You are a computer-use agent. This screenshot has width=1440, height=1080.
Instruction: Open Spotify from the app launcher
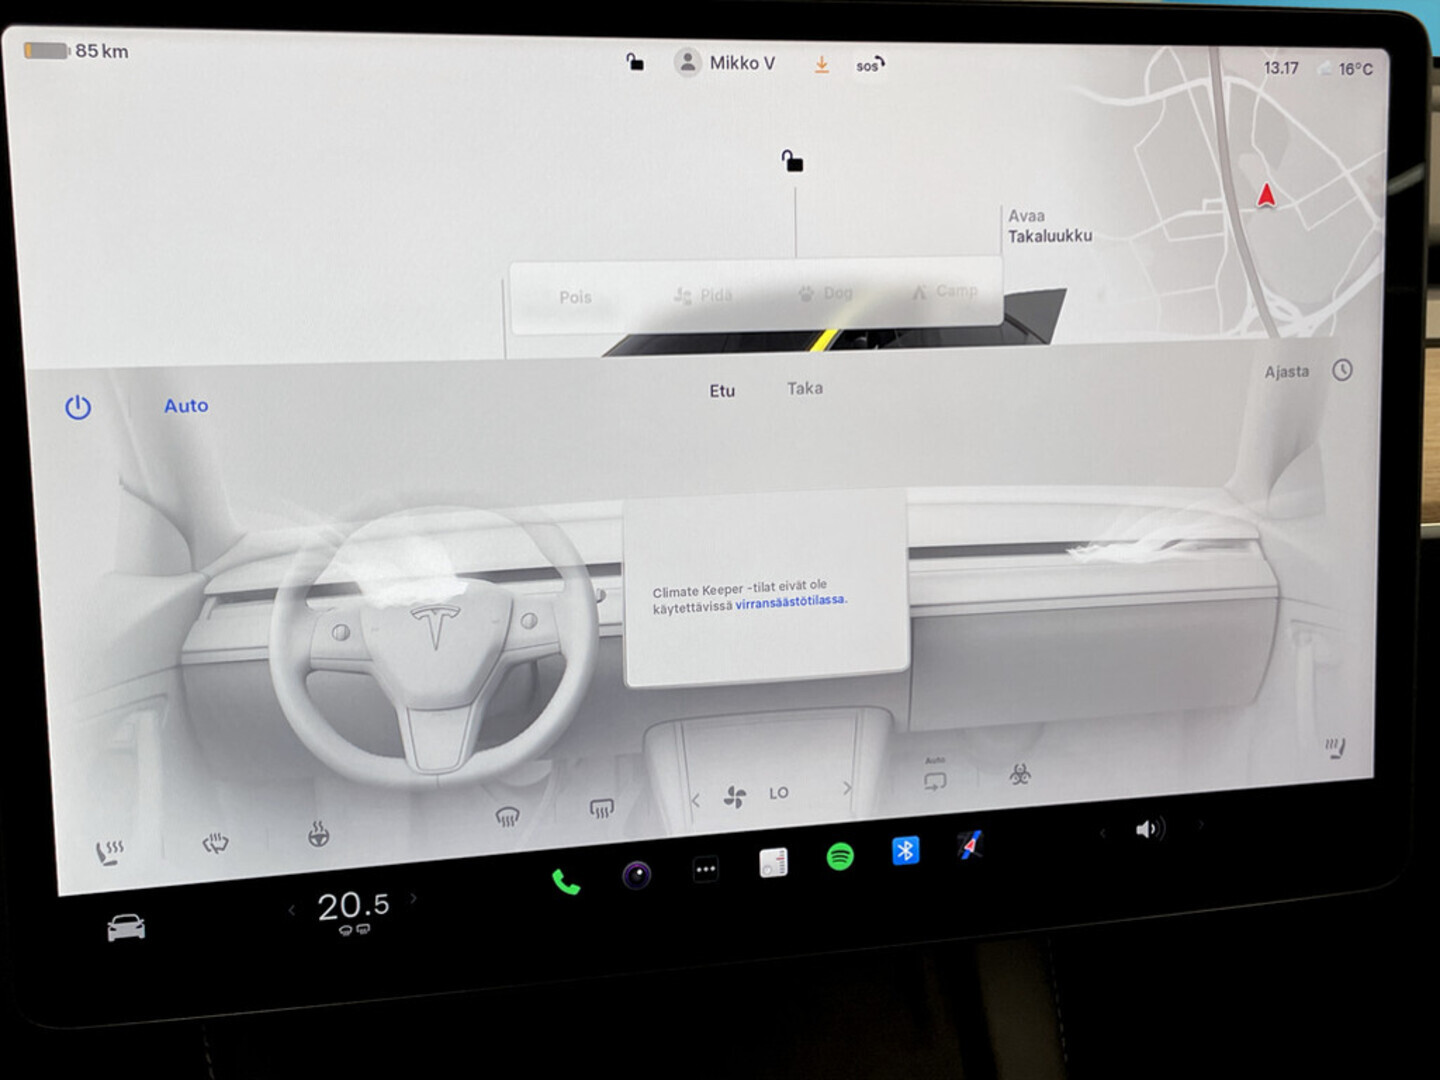[x=840, y=855]
